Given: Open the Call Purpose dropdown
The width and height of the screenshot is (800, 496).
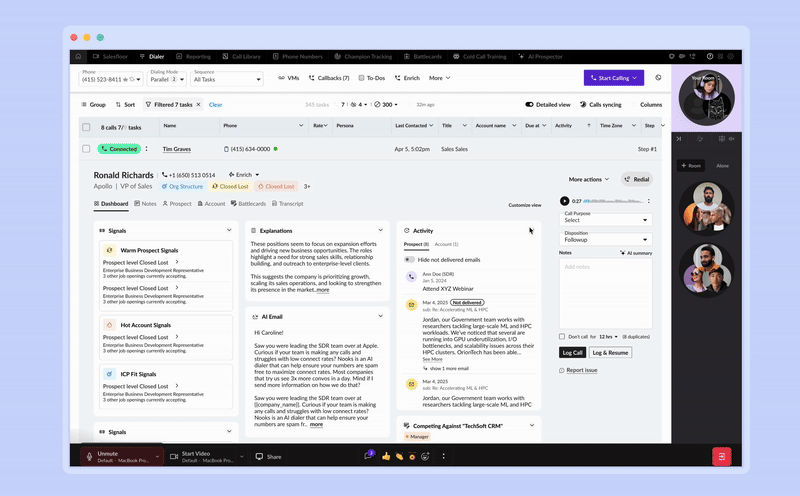Looking at the screenshot, I should tap(606, 220).
